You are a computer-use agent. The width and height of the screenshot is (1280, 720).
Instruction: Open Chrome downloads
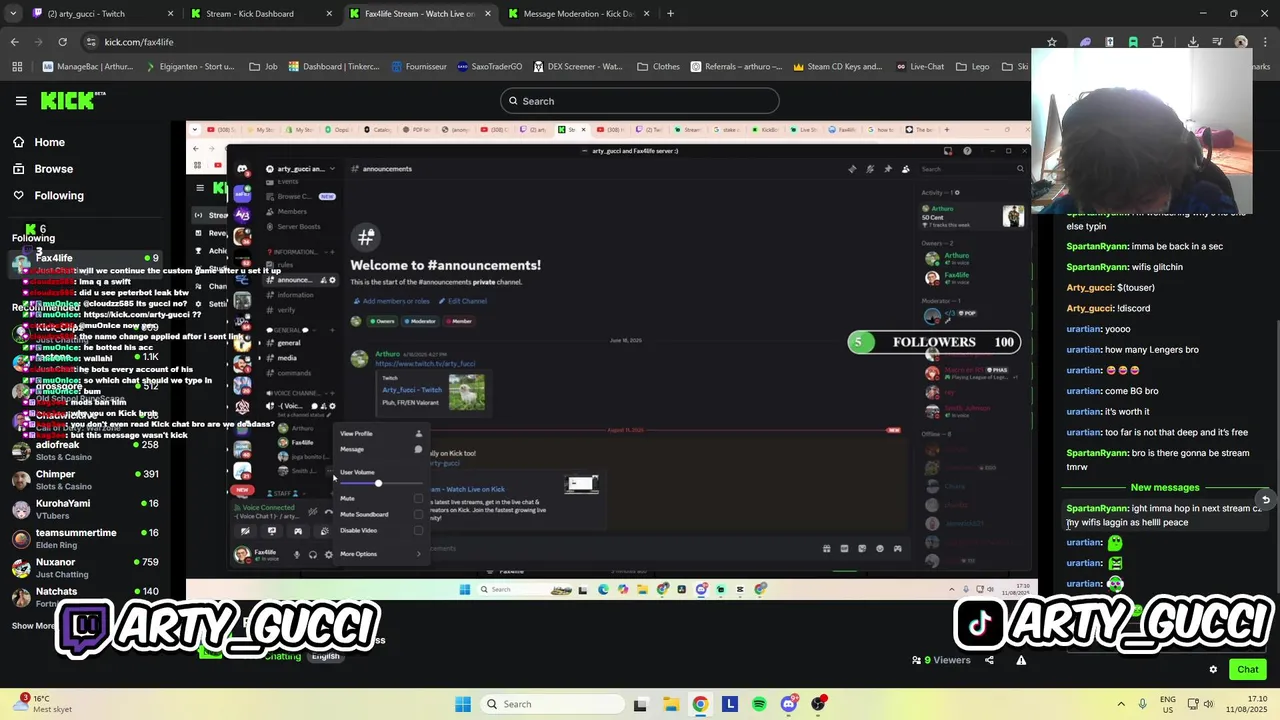tap(1193, 42)
